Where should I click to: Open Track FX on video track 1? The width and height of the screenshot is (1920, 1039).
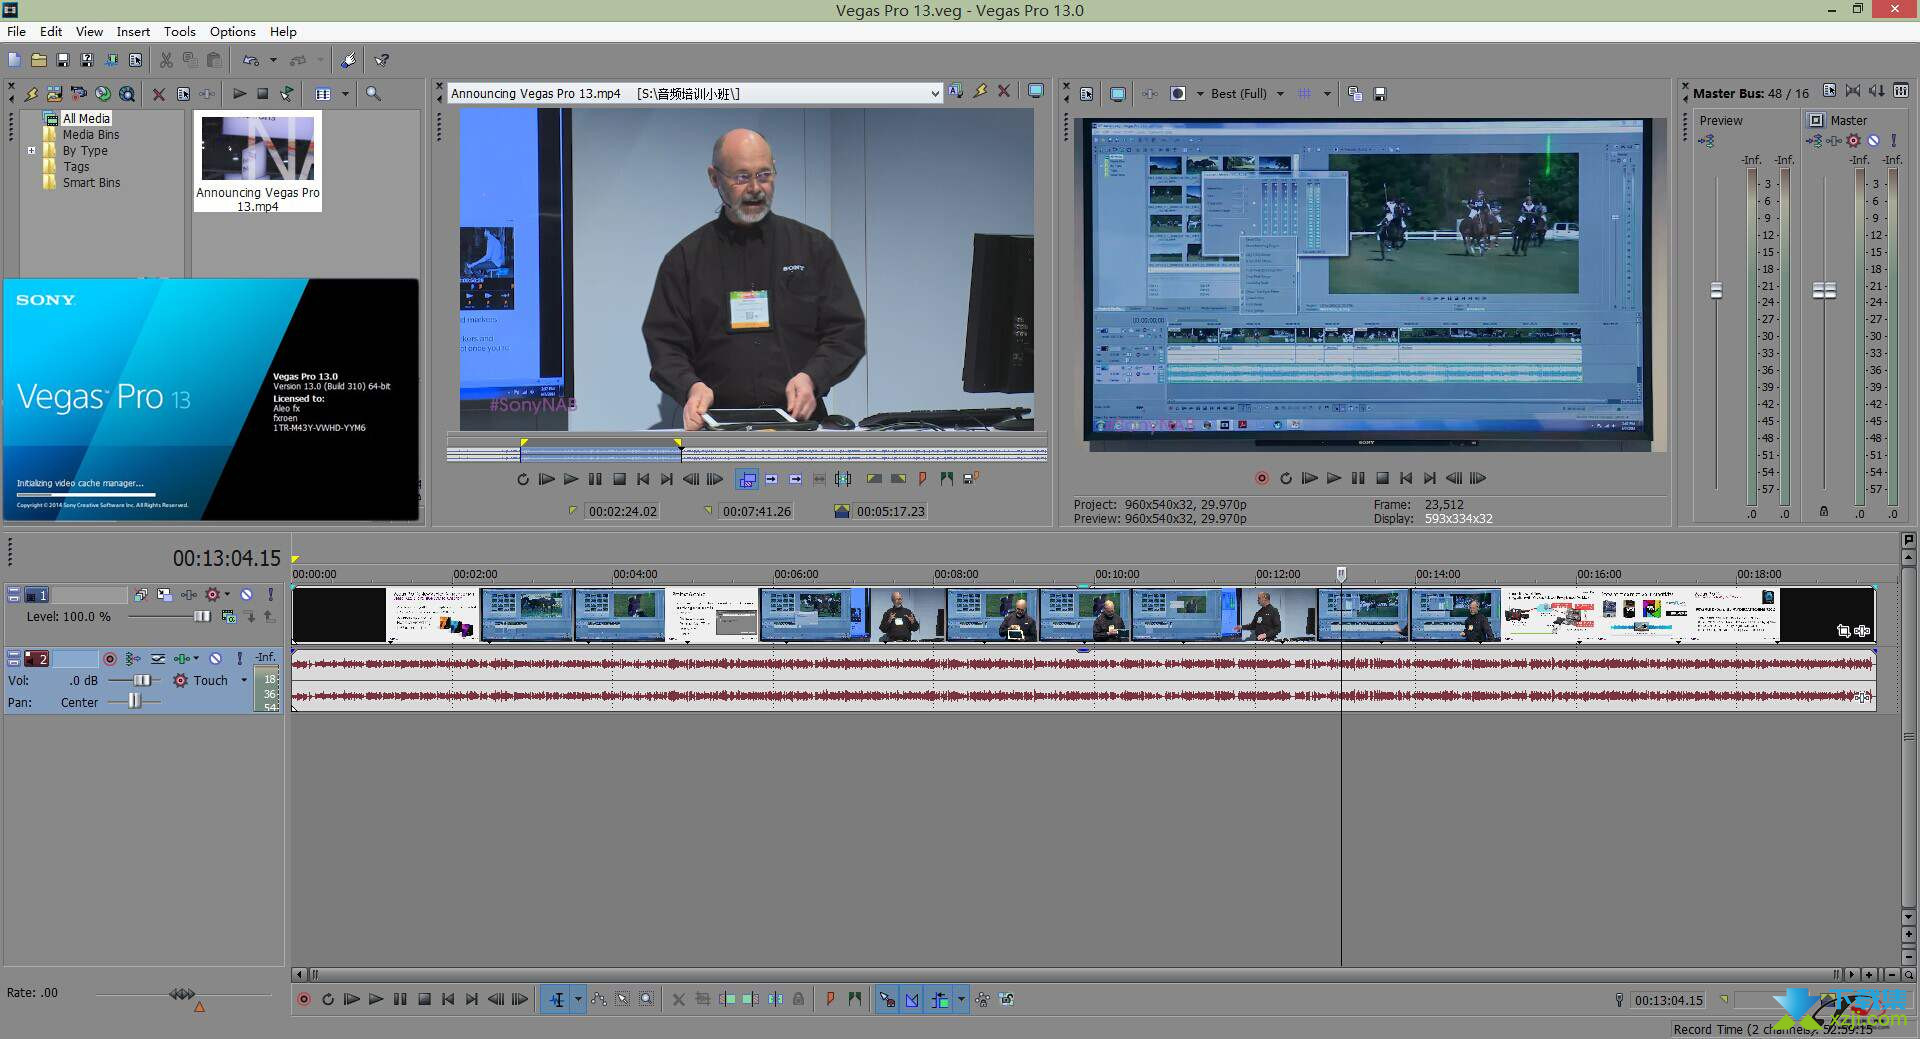pyautogui.click(x=188, y=594)
